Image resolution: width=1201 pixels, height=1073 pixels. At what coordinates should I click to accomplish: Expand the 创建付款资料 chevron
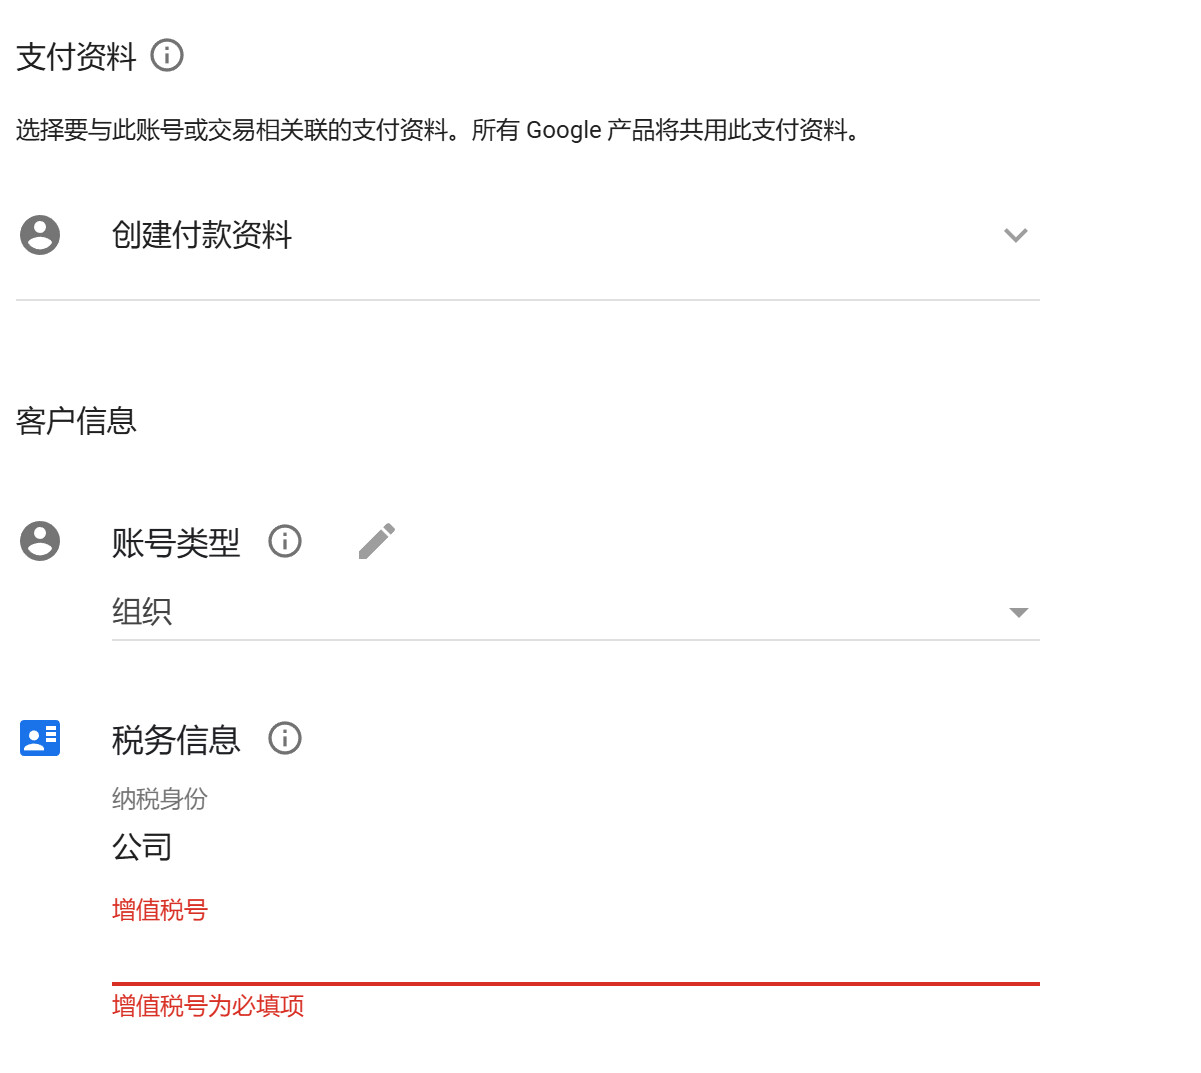click(x=1015, y=236)
